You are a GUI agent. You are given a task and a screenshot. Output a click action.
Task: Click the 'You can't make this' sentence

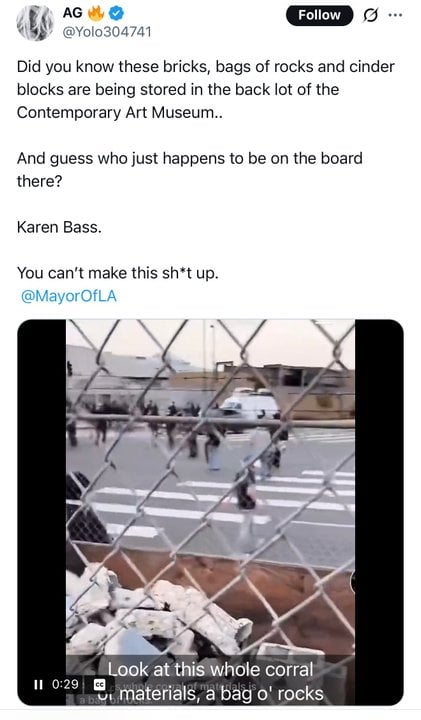coord(118,273)
